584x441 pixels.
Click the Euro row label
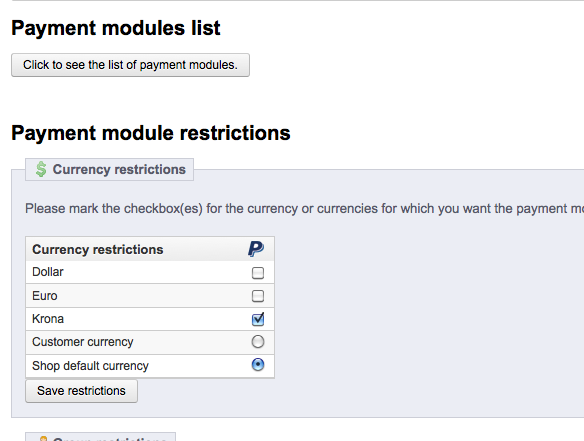(45, 296)
